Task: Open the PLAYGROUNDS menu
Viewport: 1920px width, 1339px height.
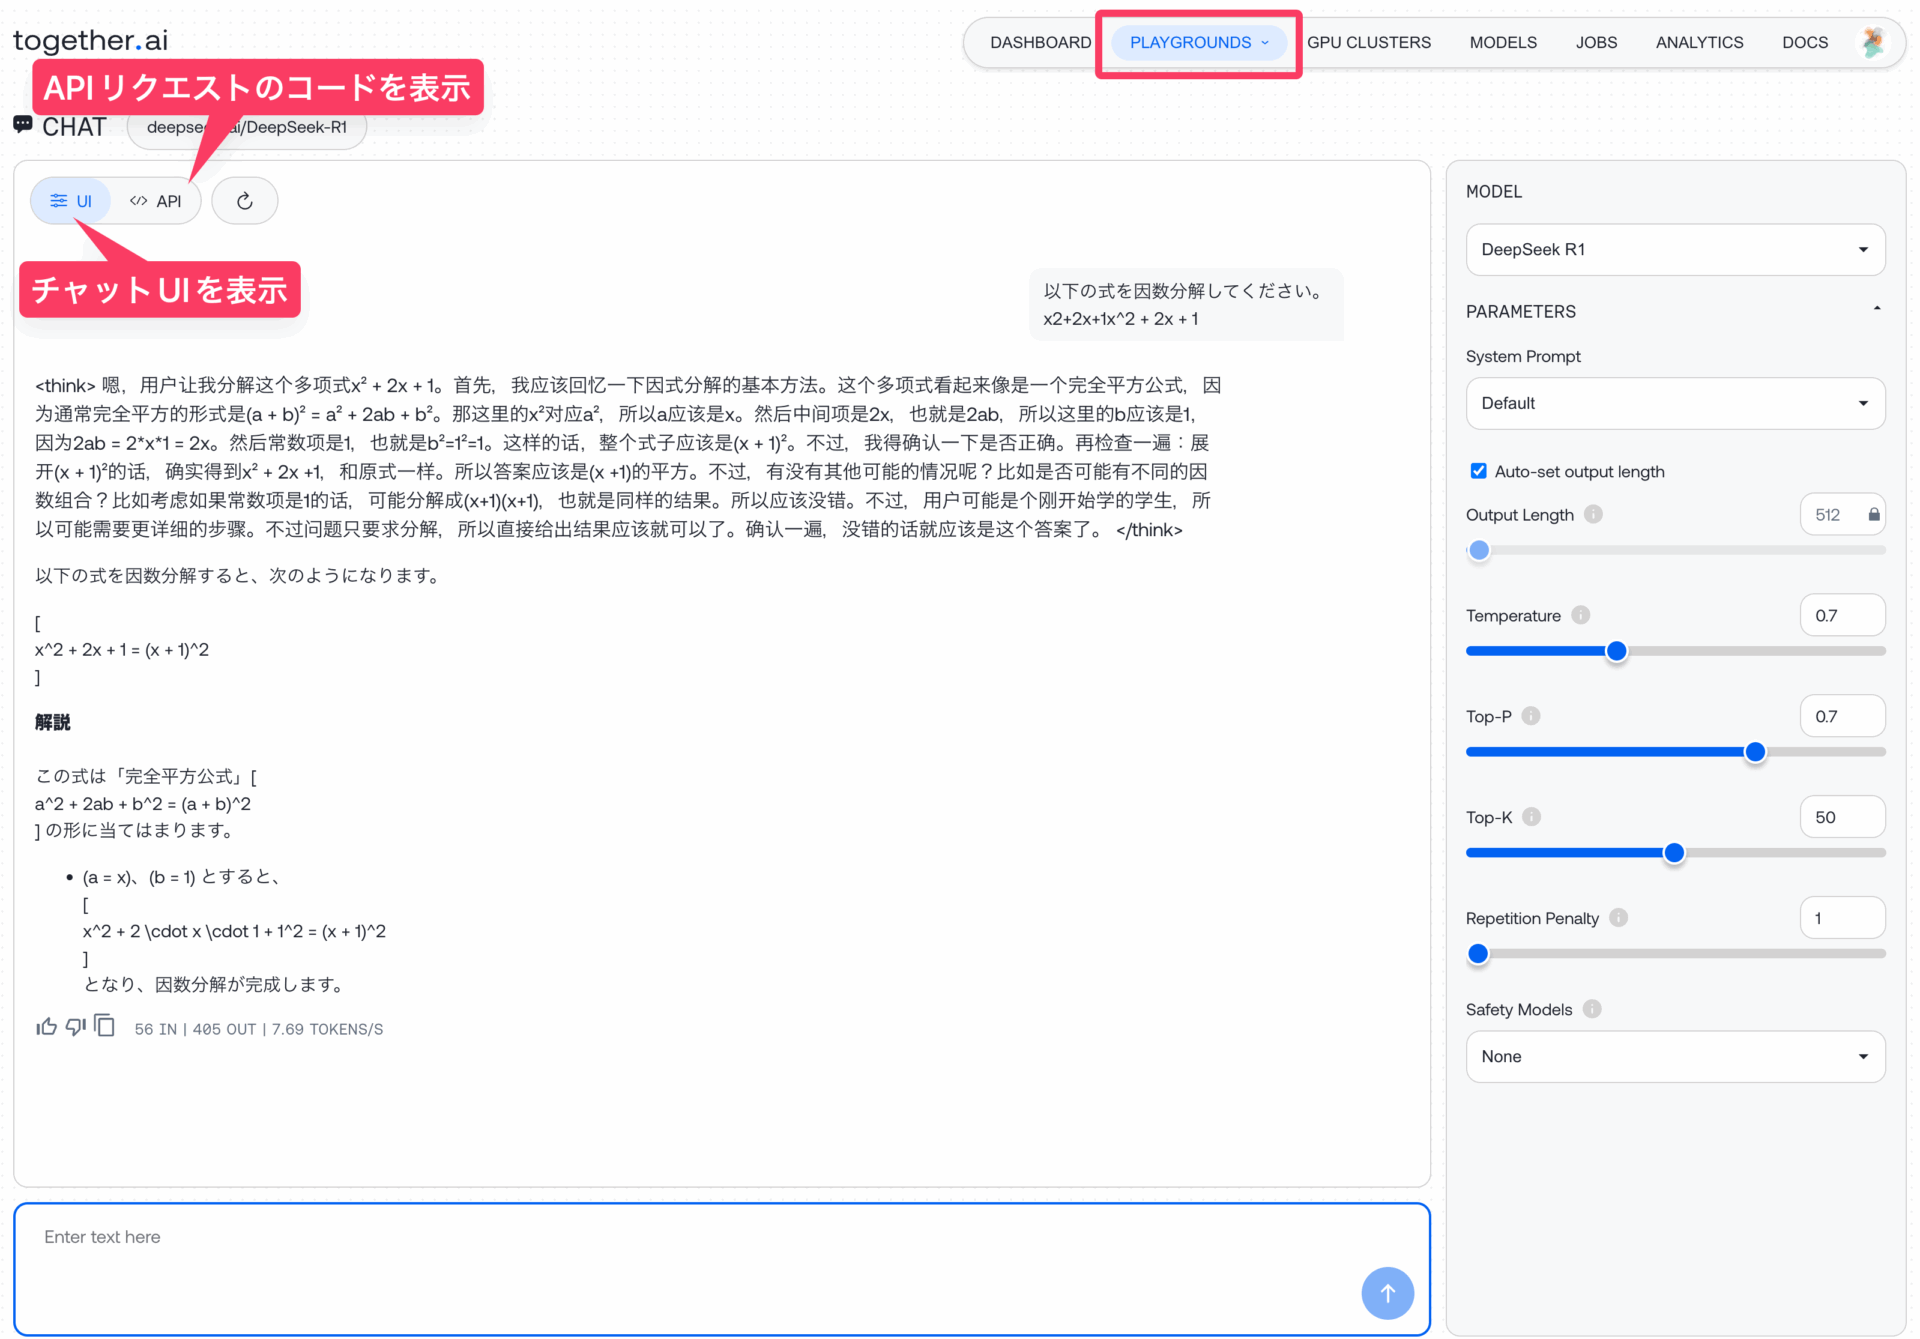Action: (1198, 42)
